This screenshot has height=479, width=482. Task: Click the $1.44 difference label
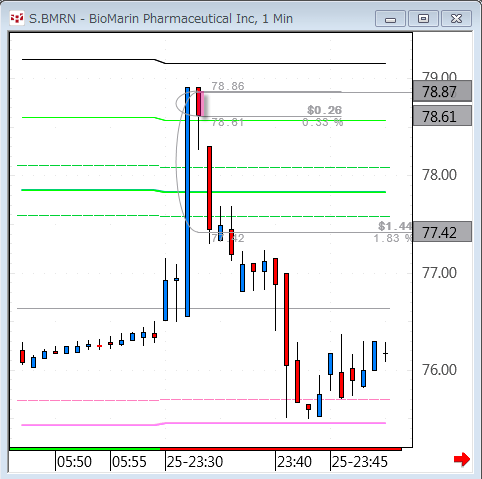tap(396, 226)
